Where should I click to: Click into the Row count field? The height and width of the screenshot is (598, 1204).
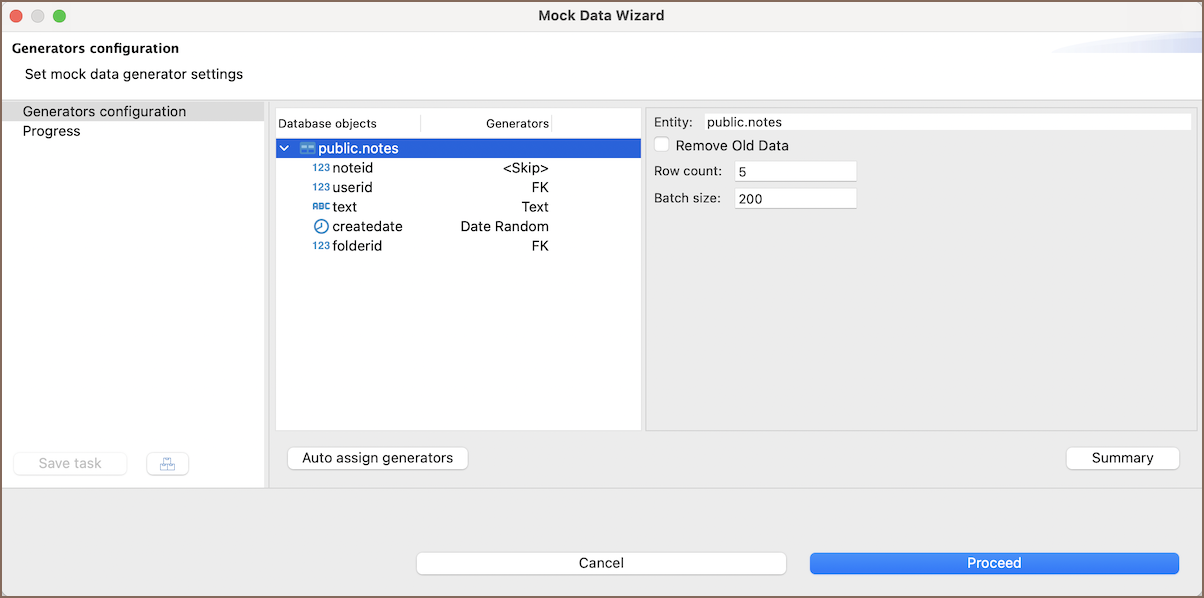coord(795,172)
